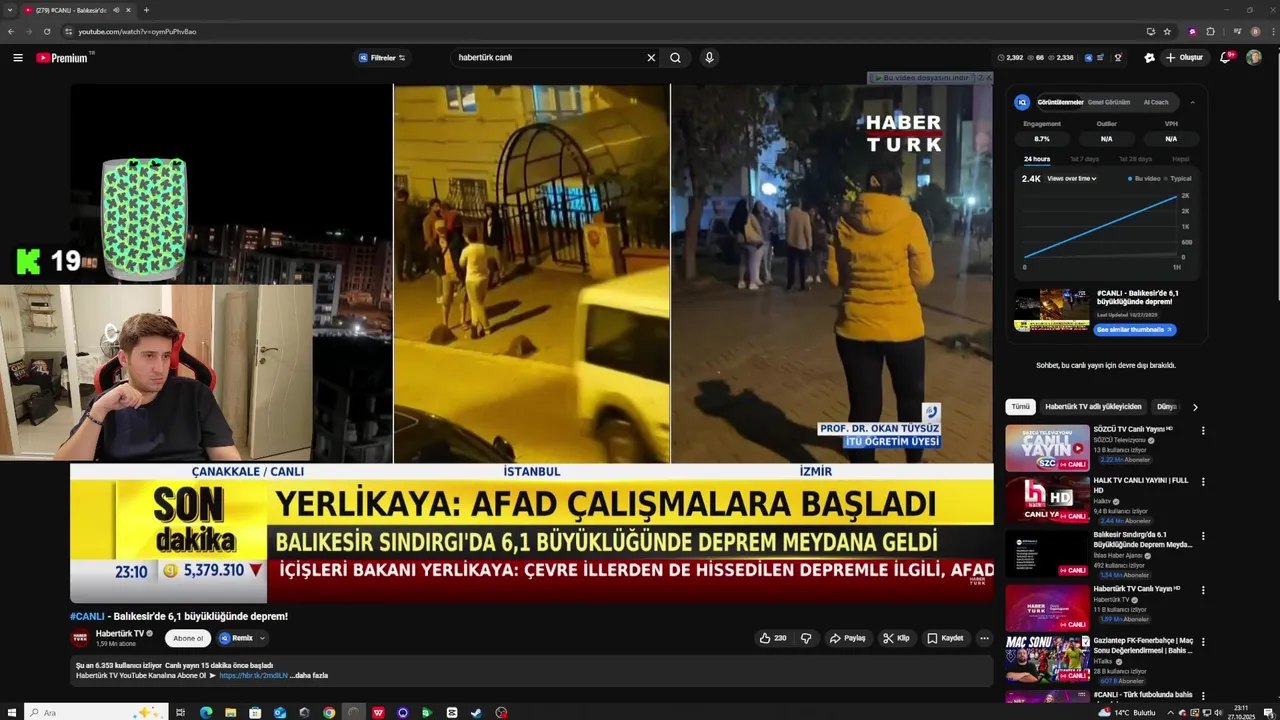Screen dimensions: 1280x720
Task: Like the video with thumbs-up 230
Action: pos(773,638)
